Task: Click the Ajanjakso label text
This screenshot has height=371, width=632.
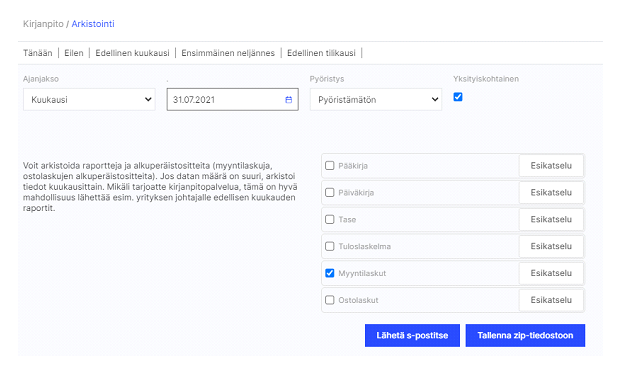Action: click(41, 79)
